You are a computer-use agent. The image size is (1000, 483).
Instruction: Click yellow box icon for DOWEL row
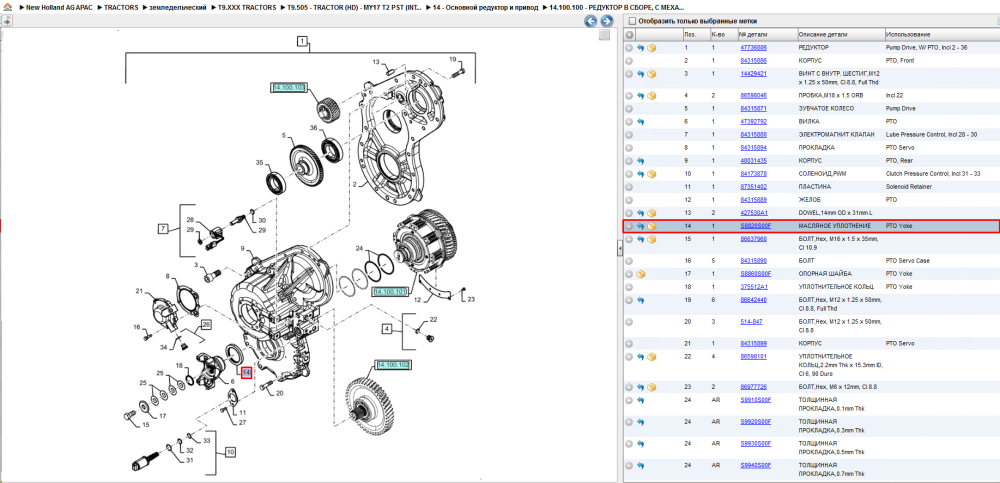click(652, 213)
